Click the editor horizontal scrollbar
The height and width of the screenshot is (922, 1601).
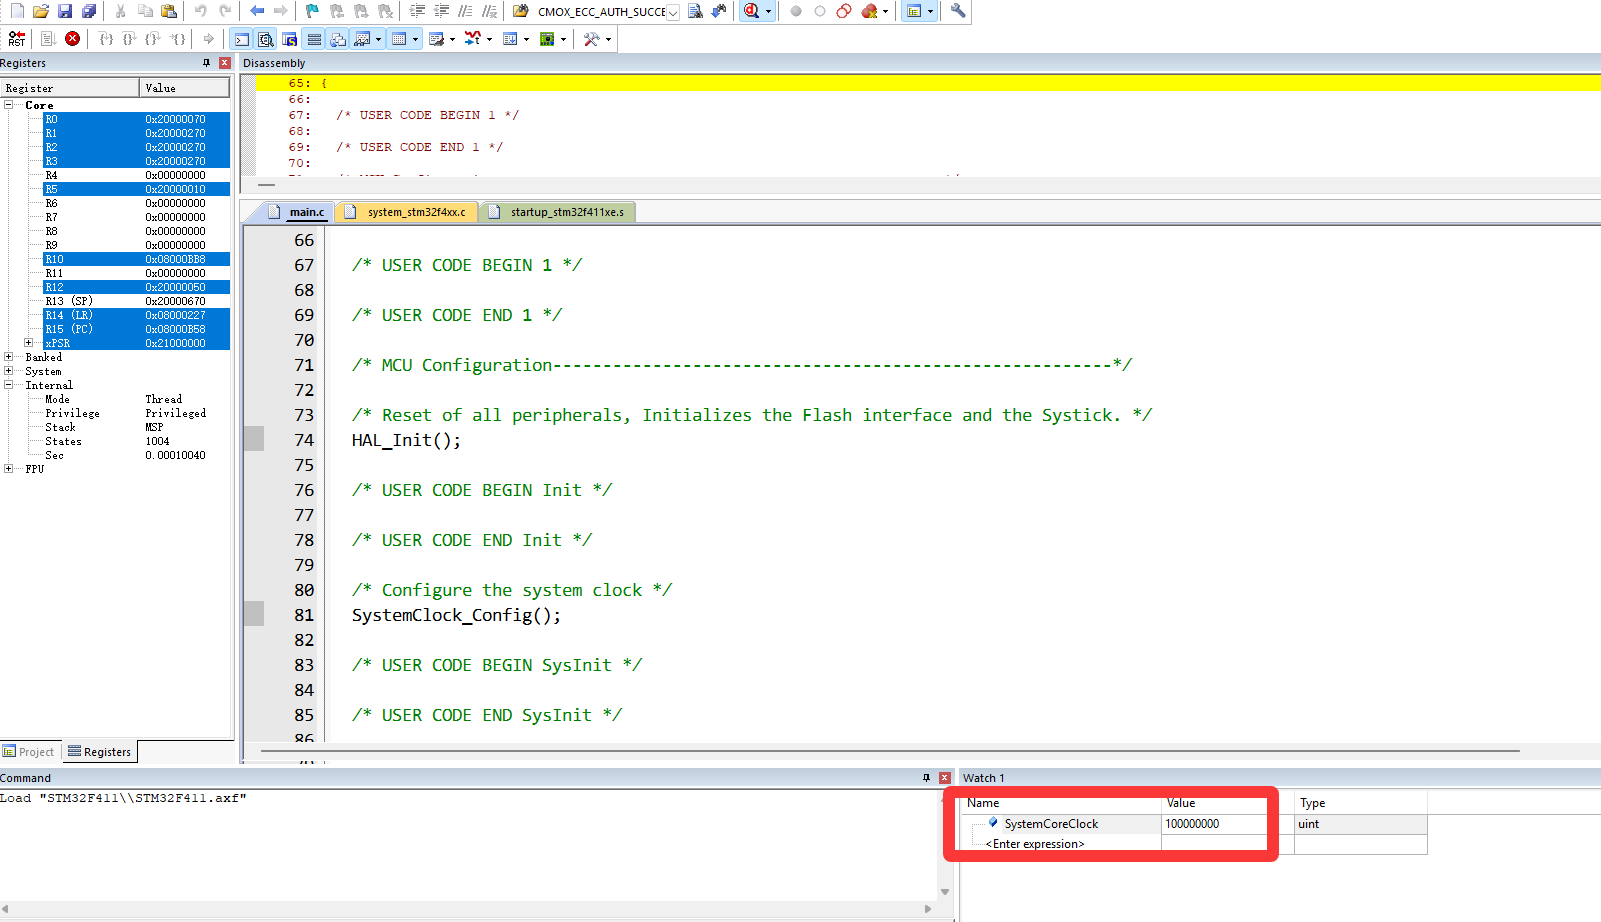(890, 750)
